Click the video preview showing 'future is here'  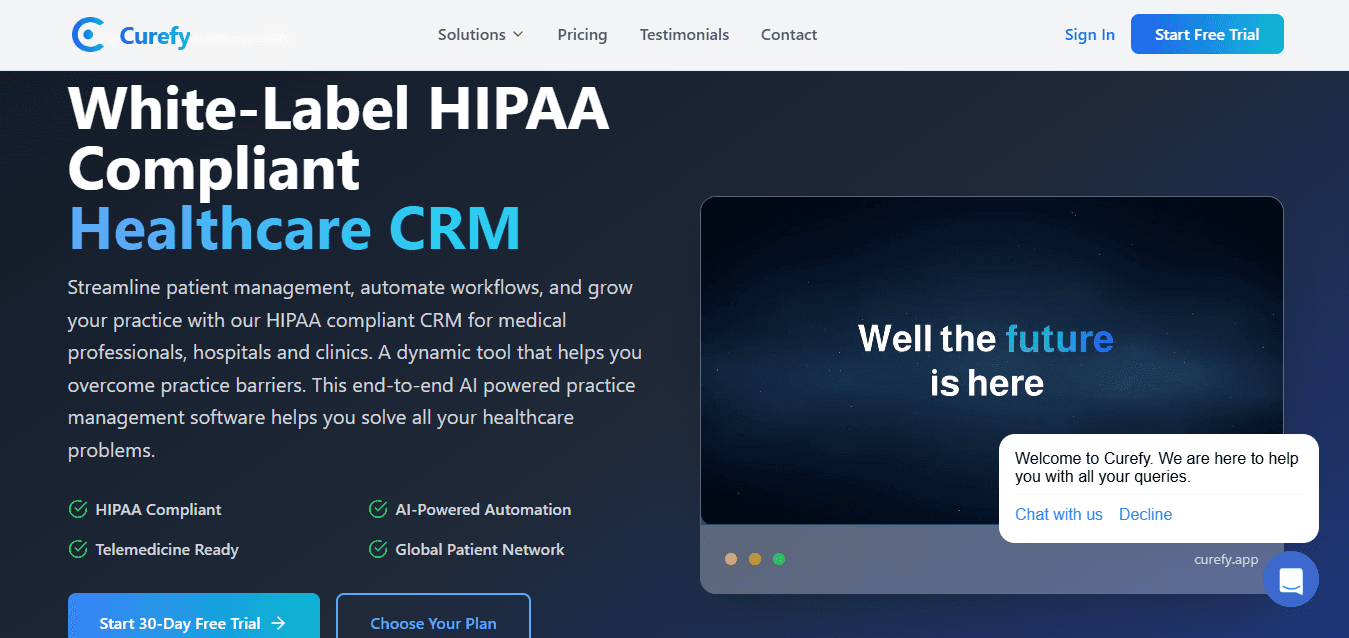coord(991,360)
